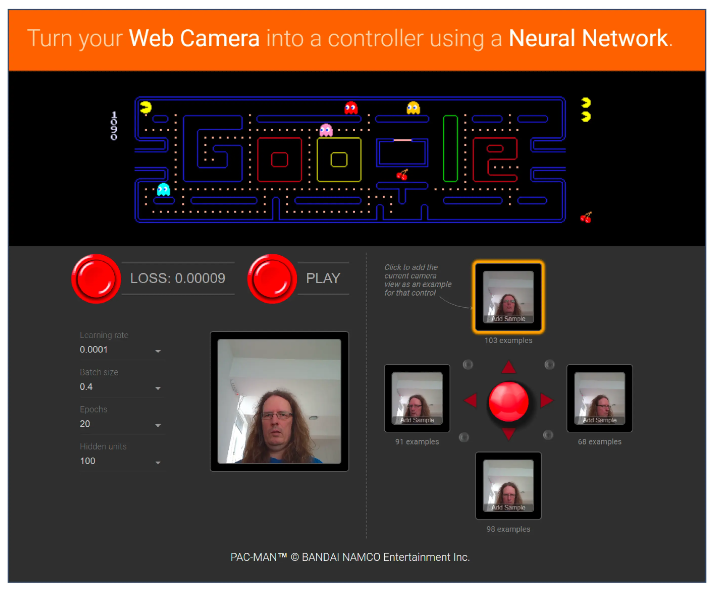Click the orange ghost in the maze

pos(413,108)
